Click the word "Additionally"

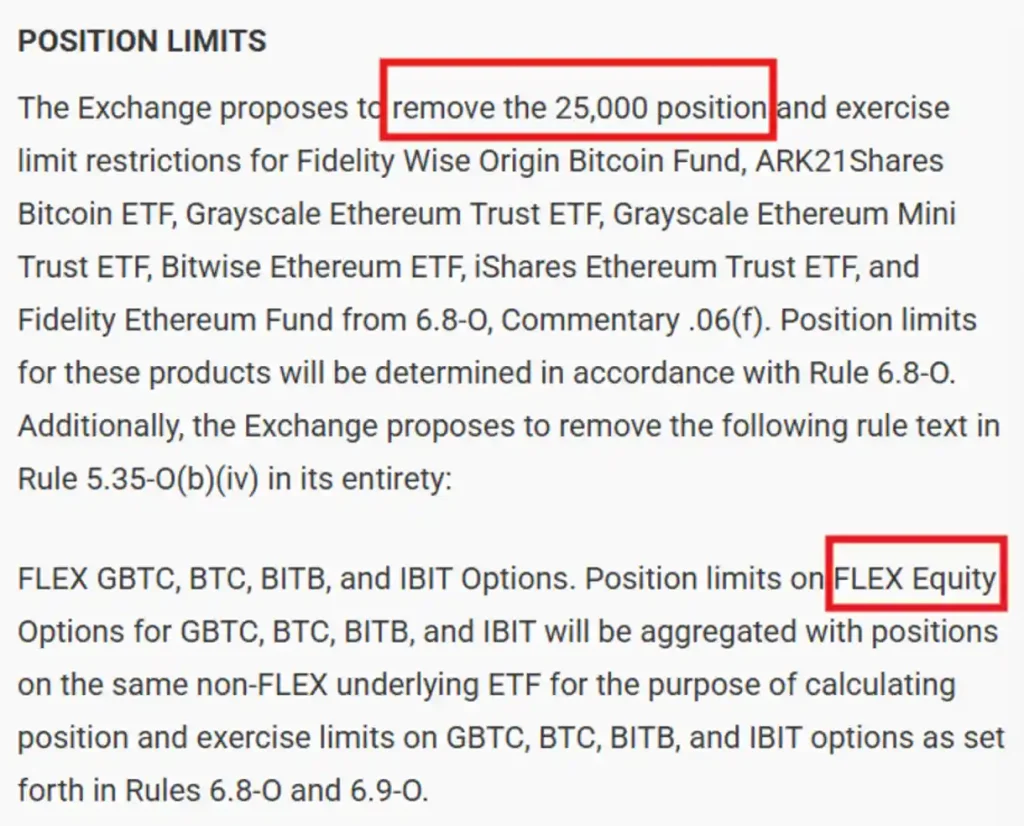tap(99, 426)
